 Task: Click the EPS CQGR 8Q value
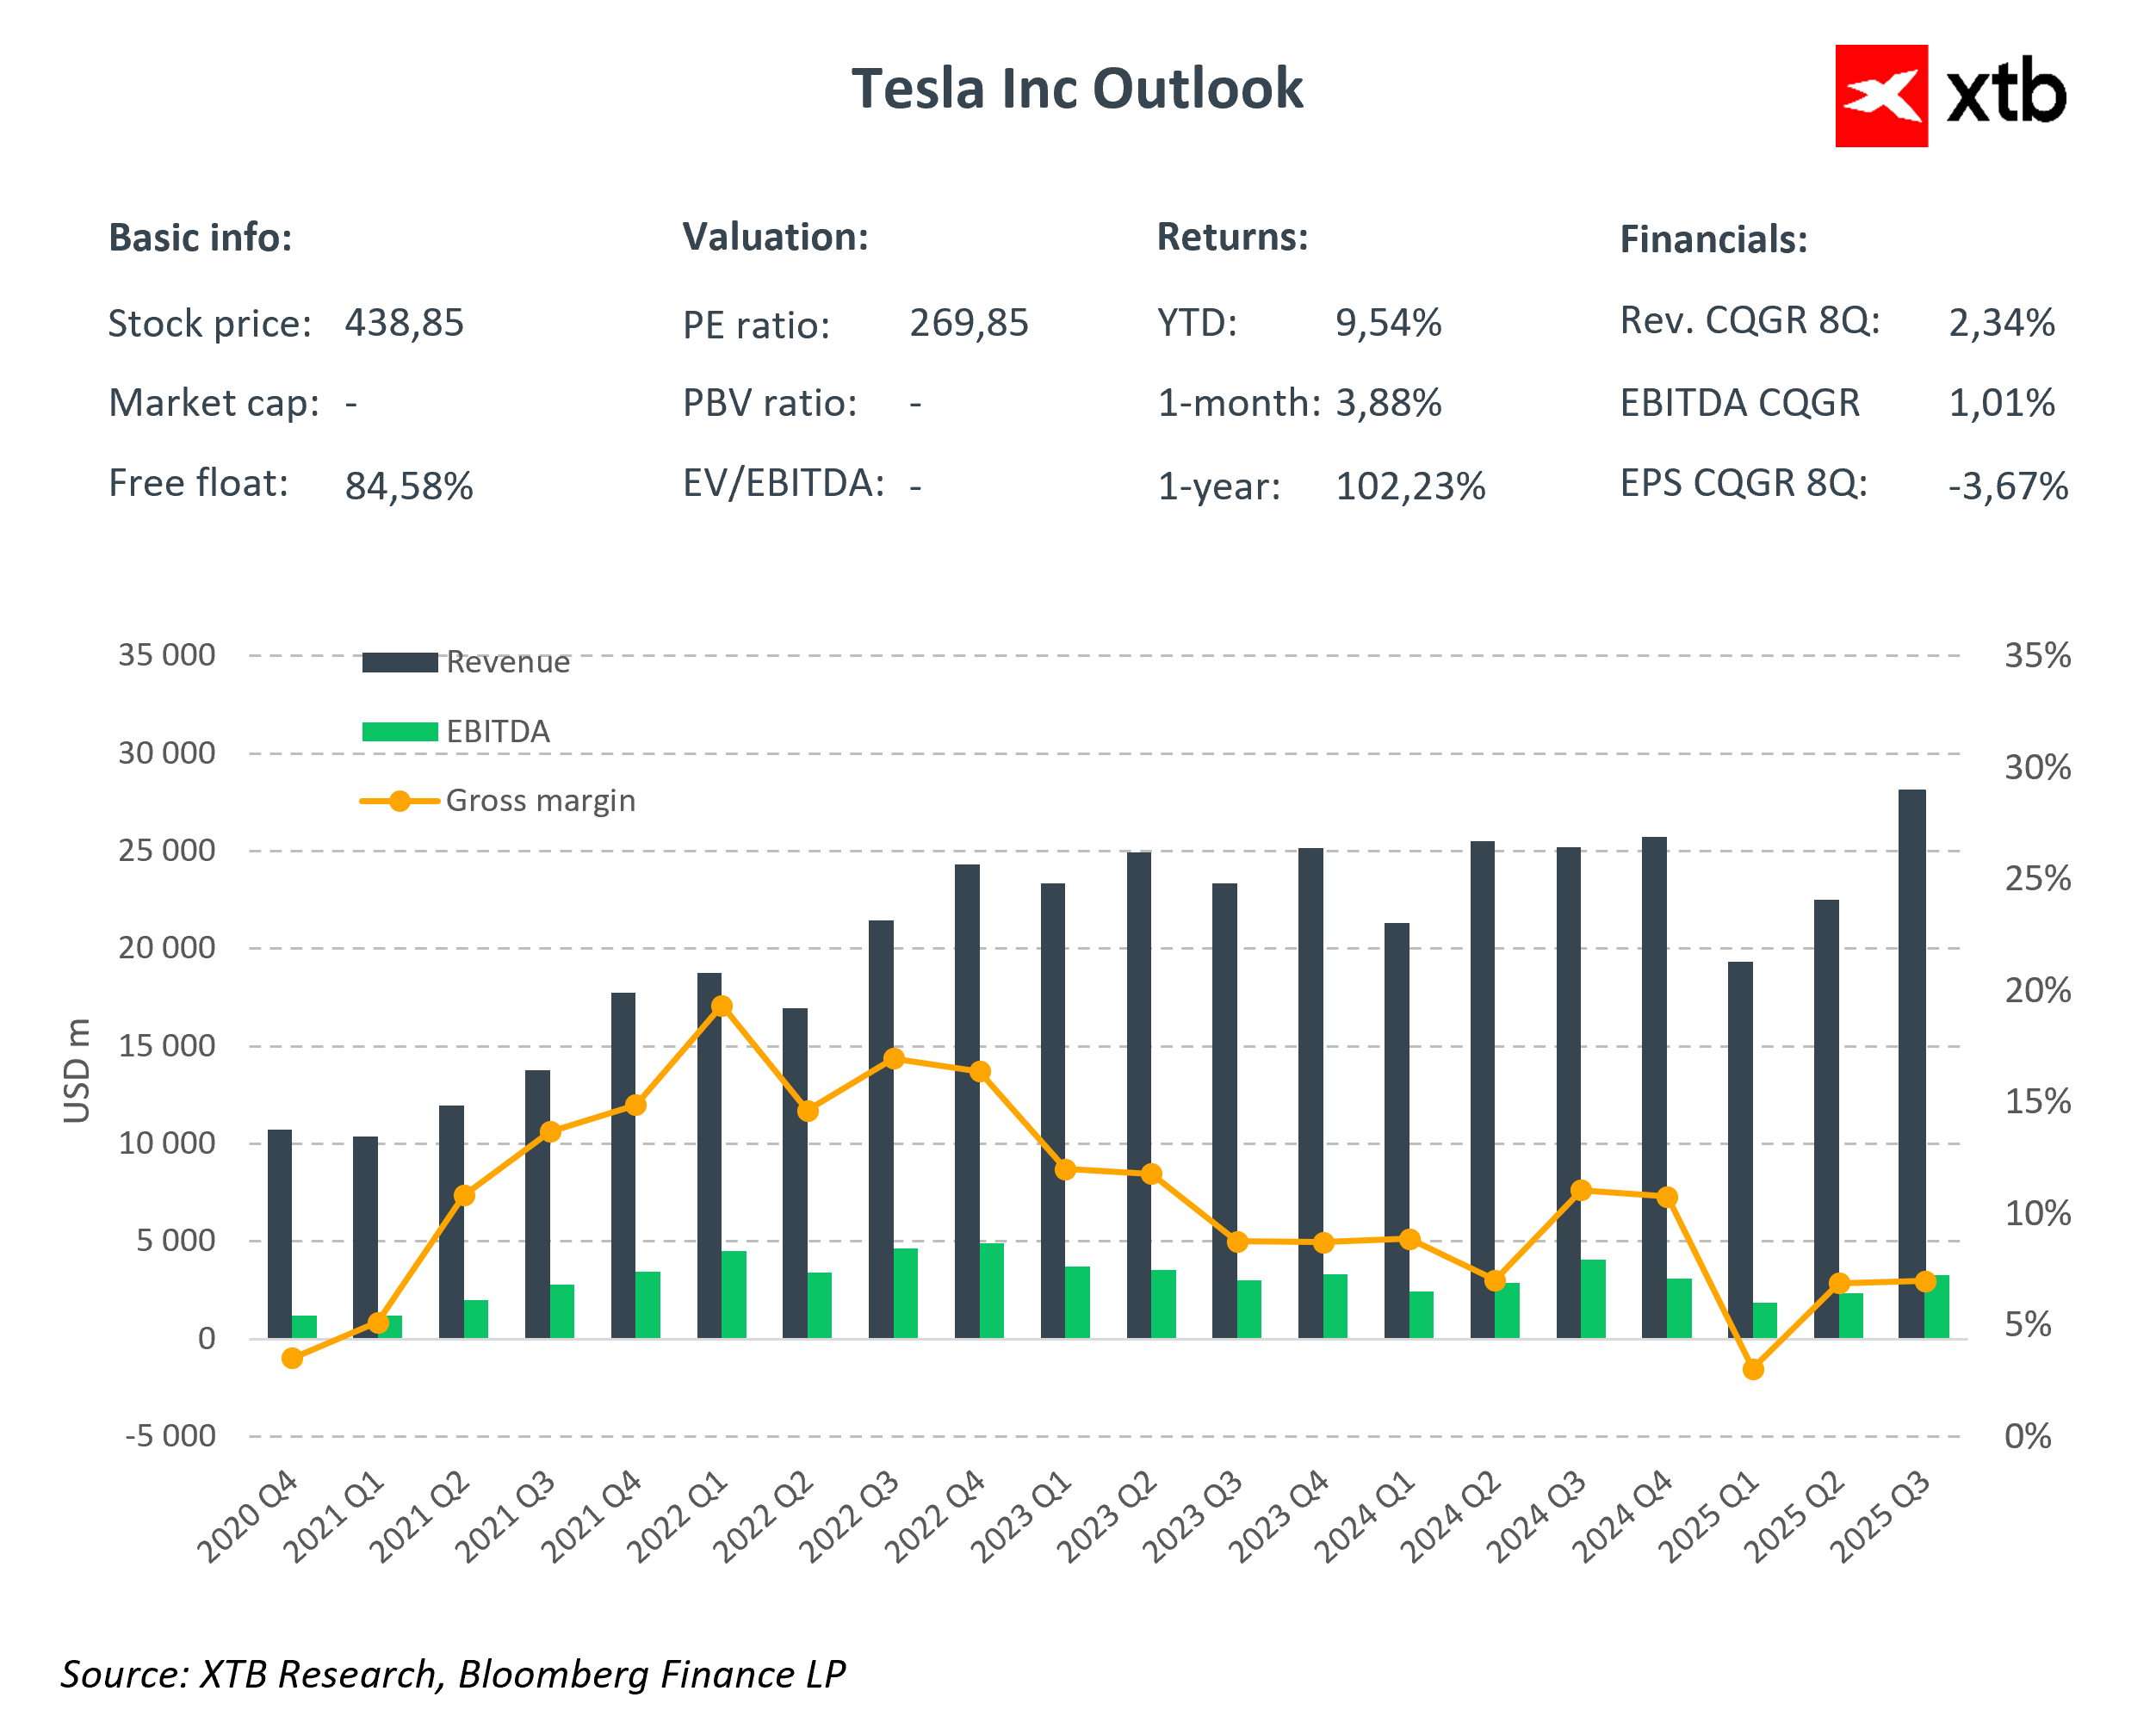pos(2007,486)
